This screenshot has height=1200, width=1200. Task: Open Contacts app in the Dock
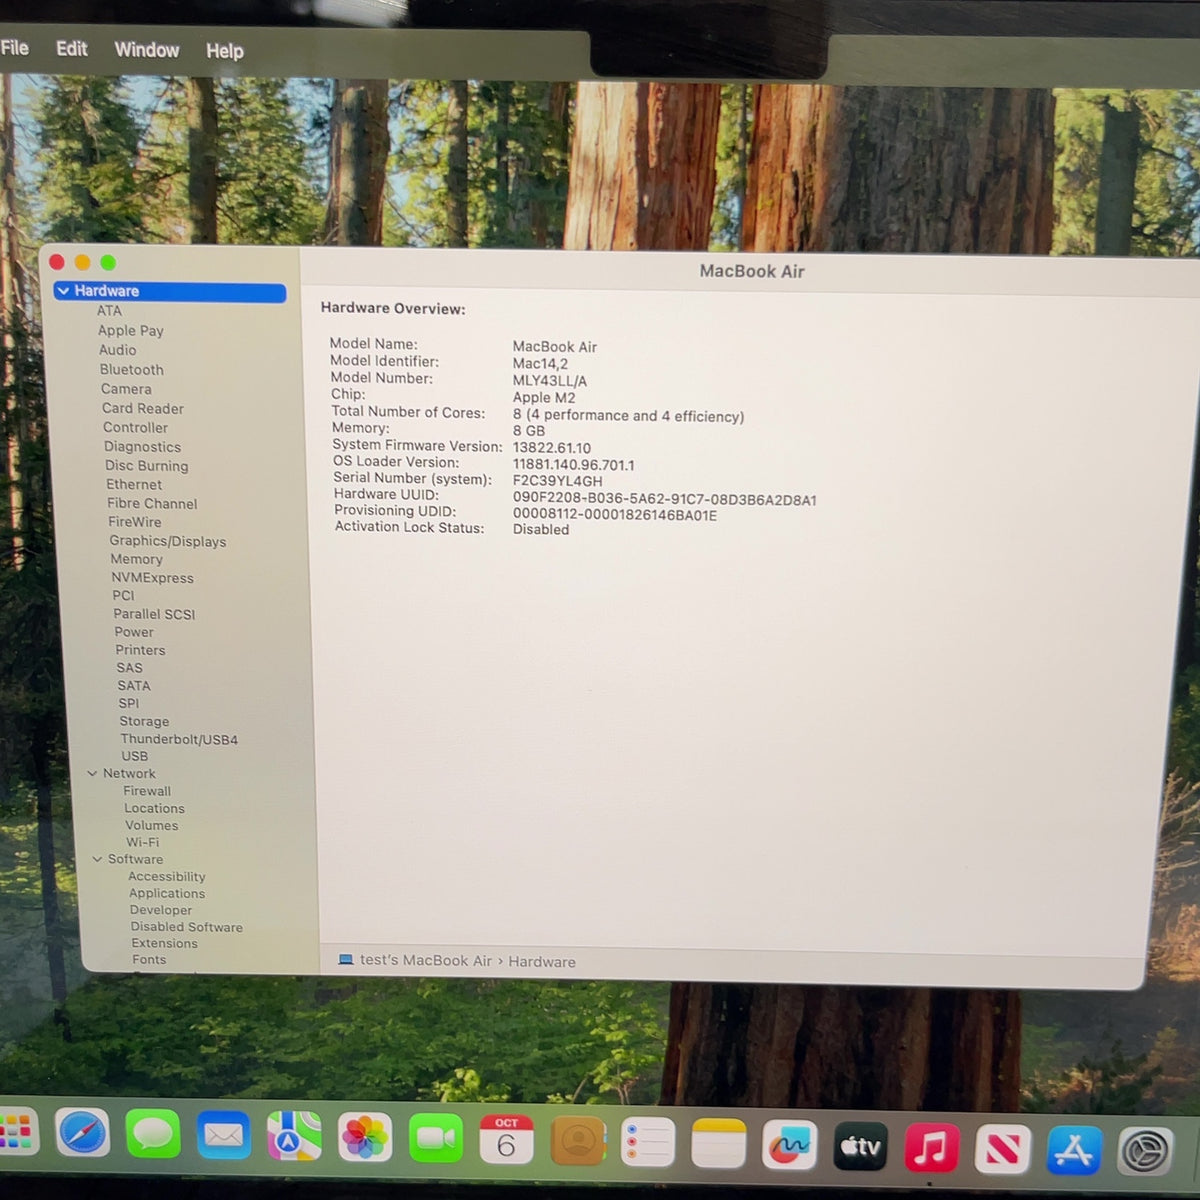click(578, 1141)
